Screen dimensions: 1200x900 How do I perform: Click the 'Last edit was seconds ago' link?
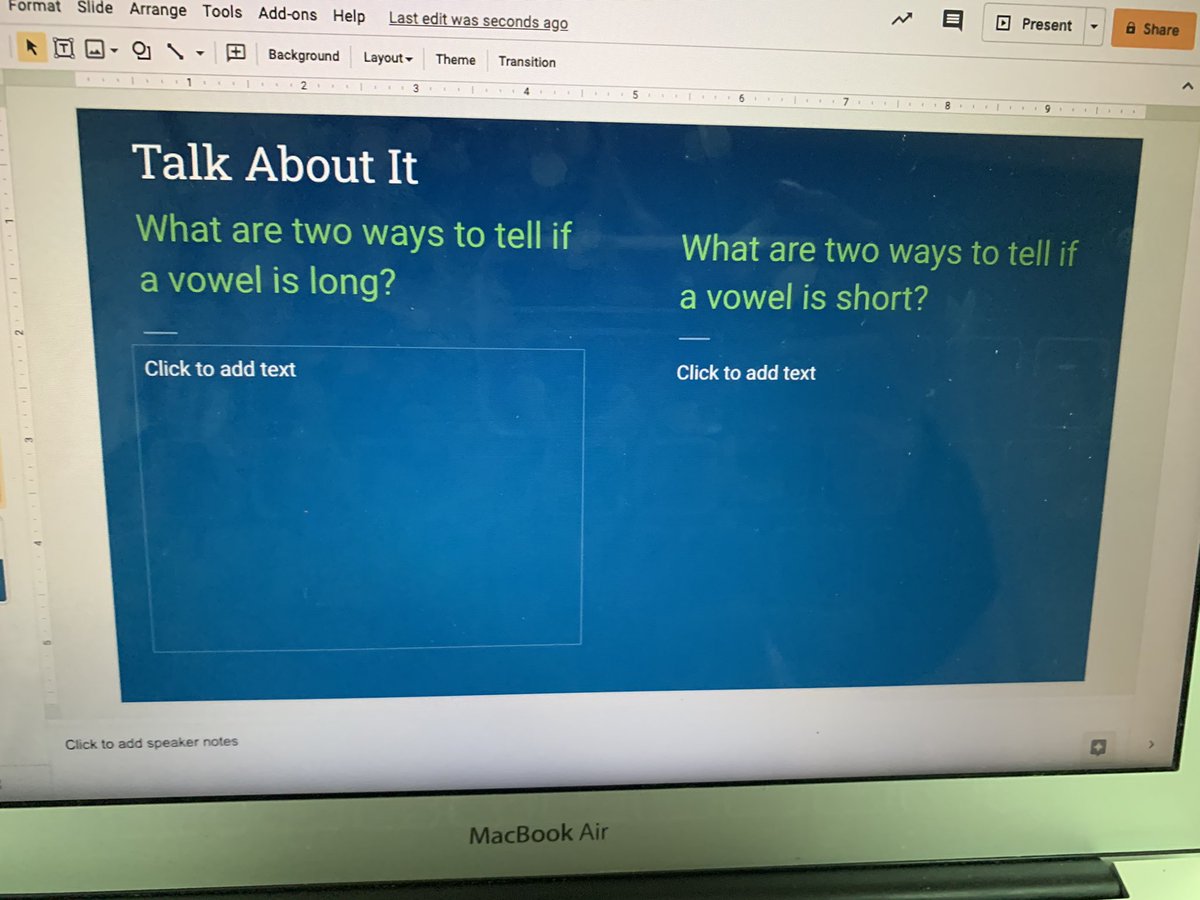[478, 20]
